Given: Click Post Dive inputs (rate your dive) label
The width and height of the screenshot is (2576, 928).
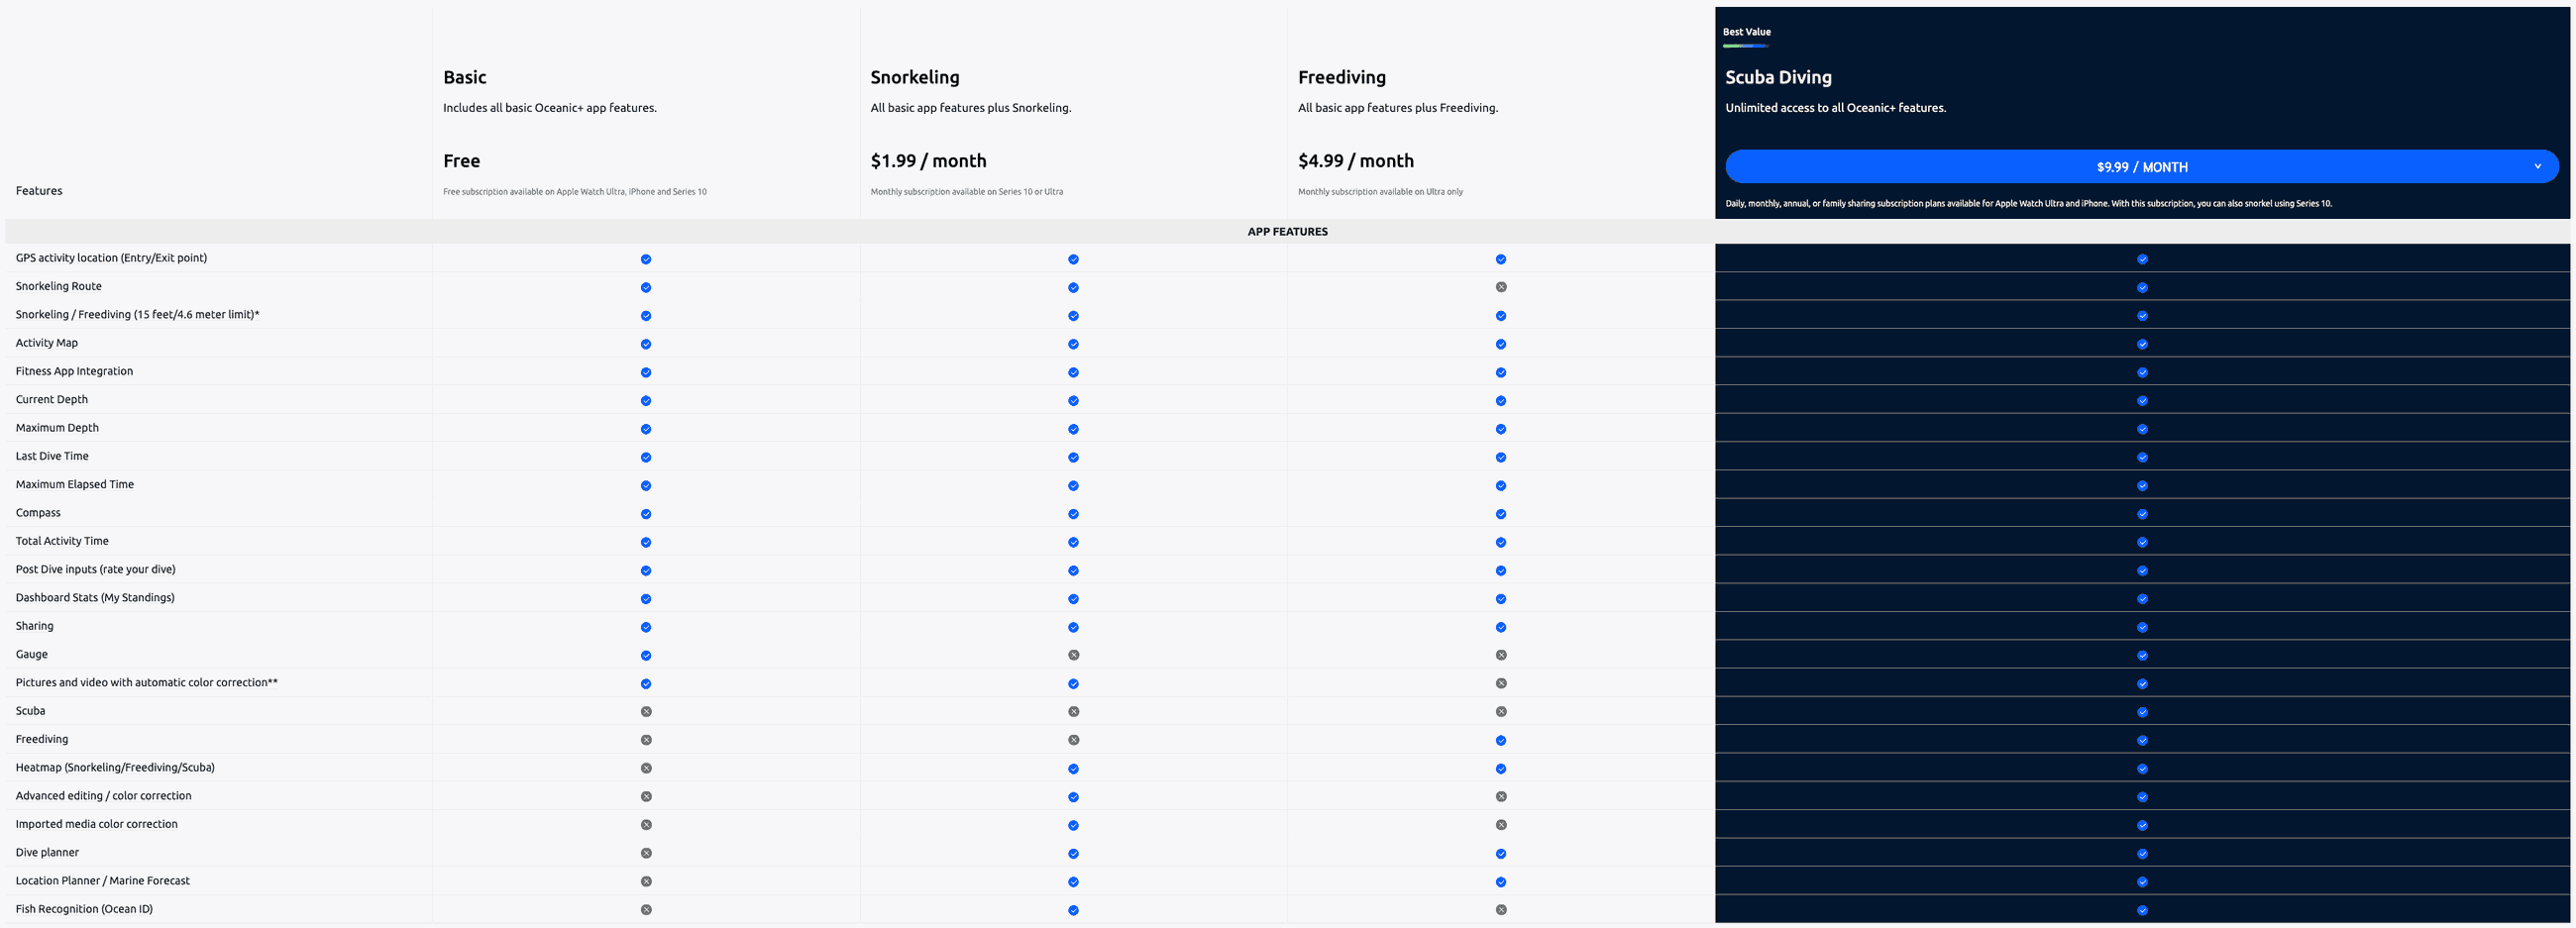Looking at the screenshot, I should click(96, 569).
